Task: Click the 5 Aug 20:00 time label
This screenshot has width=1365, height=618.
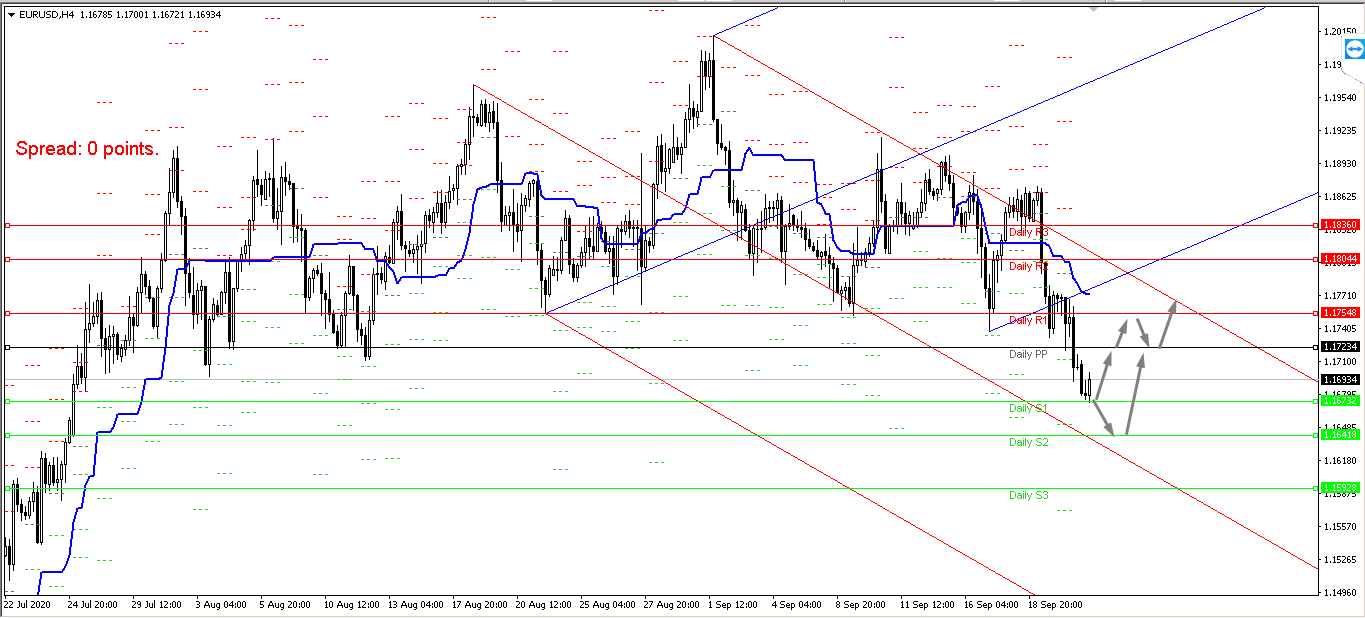Action: click(x=285, y=605)
